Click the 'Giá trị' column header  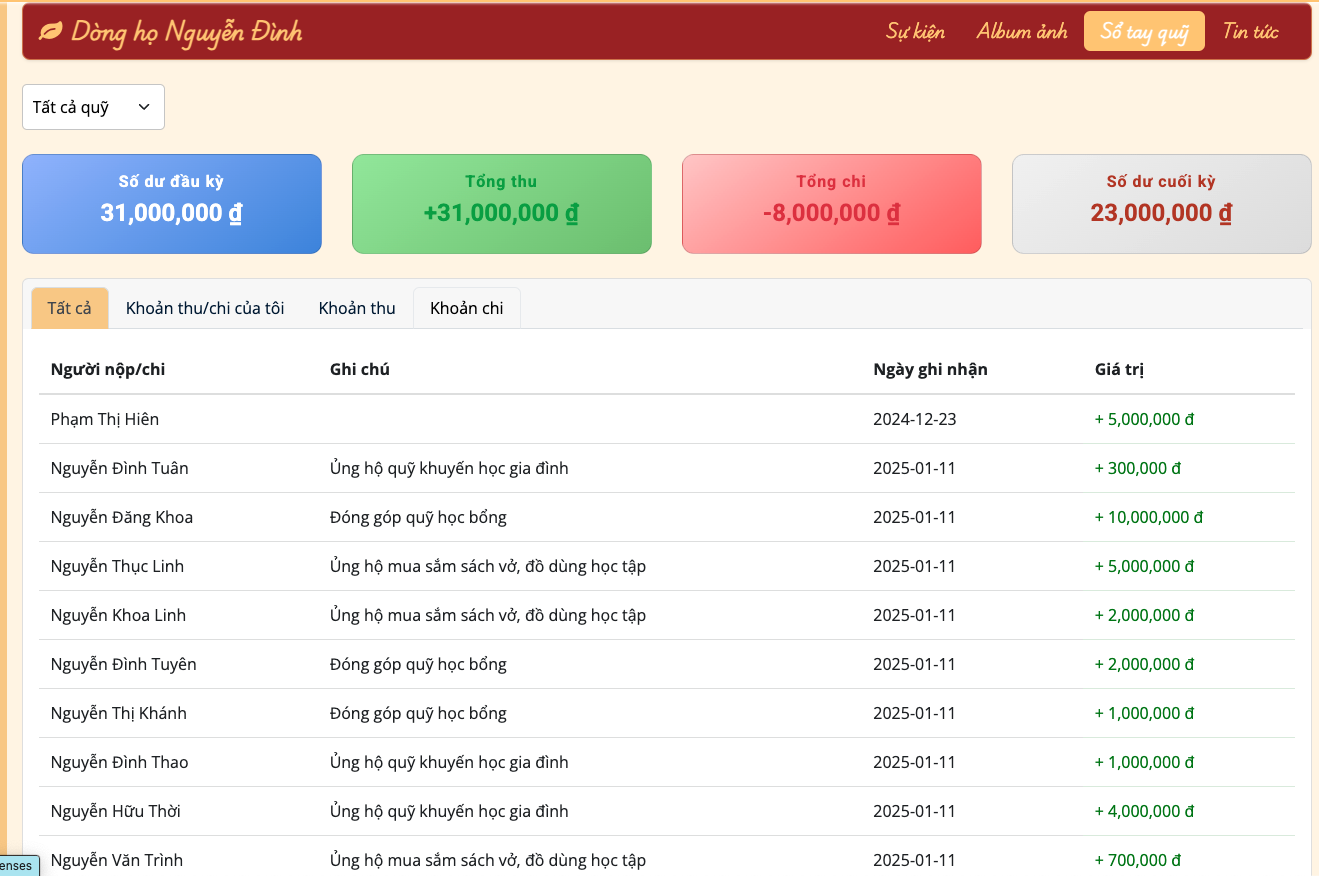click(x=1119, y=369)
